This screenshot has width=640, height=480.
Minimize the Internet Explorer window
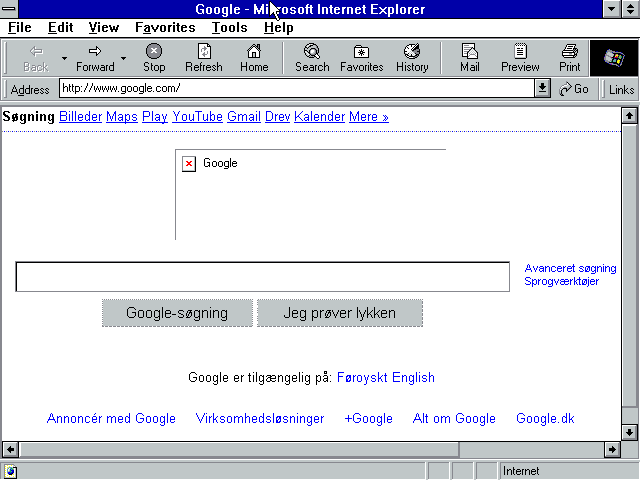pos(612,9)
